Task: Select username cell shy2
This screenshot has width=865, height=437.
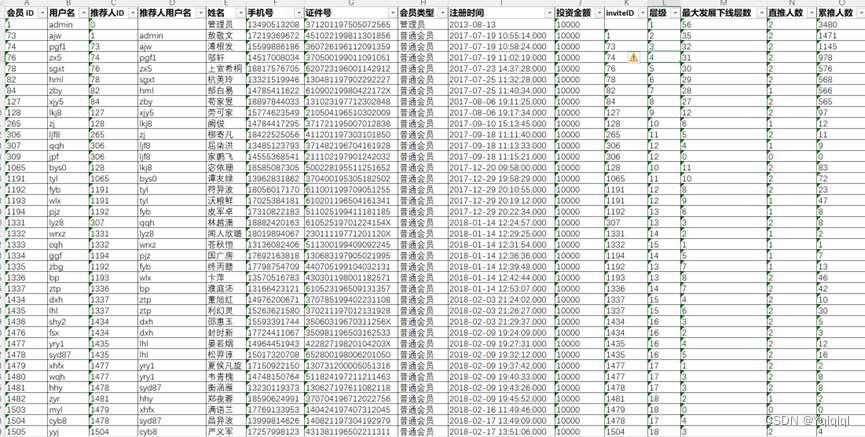Action: point(68,322)
